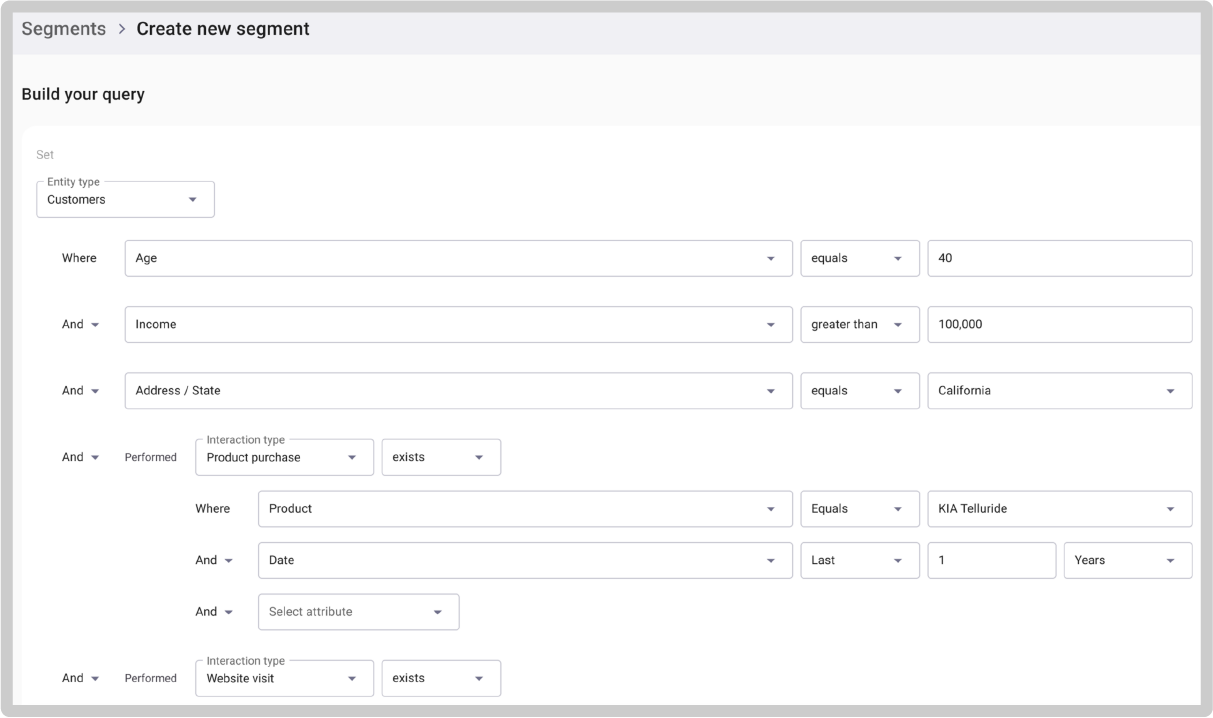This screenshot has width=1213, height=718.
Task: Open the Years time unit dropdown
Action: click(1127, 560)
